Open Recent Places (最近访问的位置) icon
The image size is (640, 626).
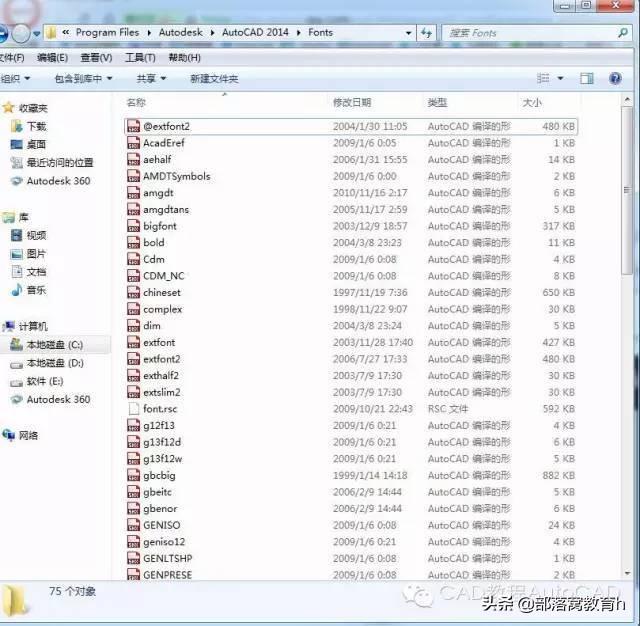click(x=16, y=163)
